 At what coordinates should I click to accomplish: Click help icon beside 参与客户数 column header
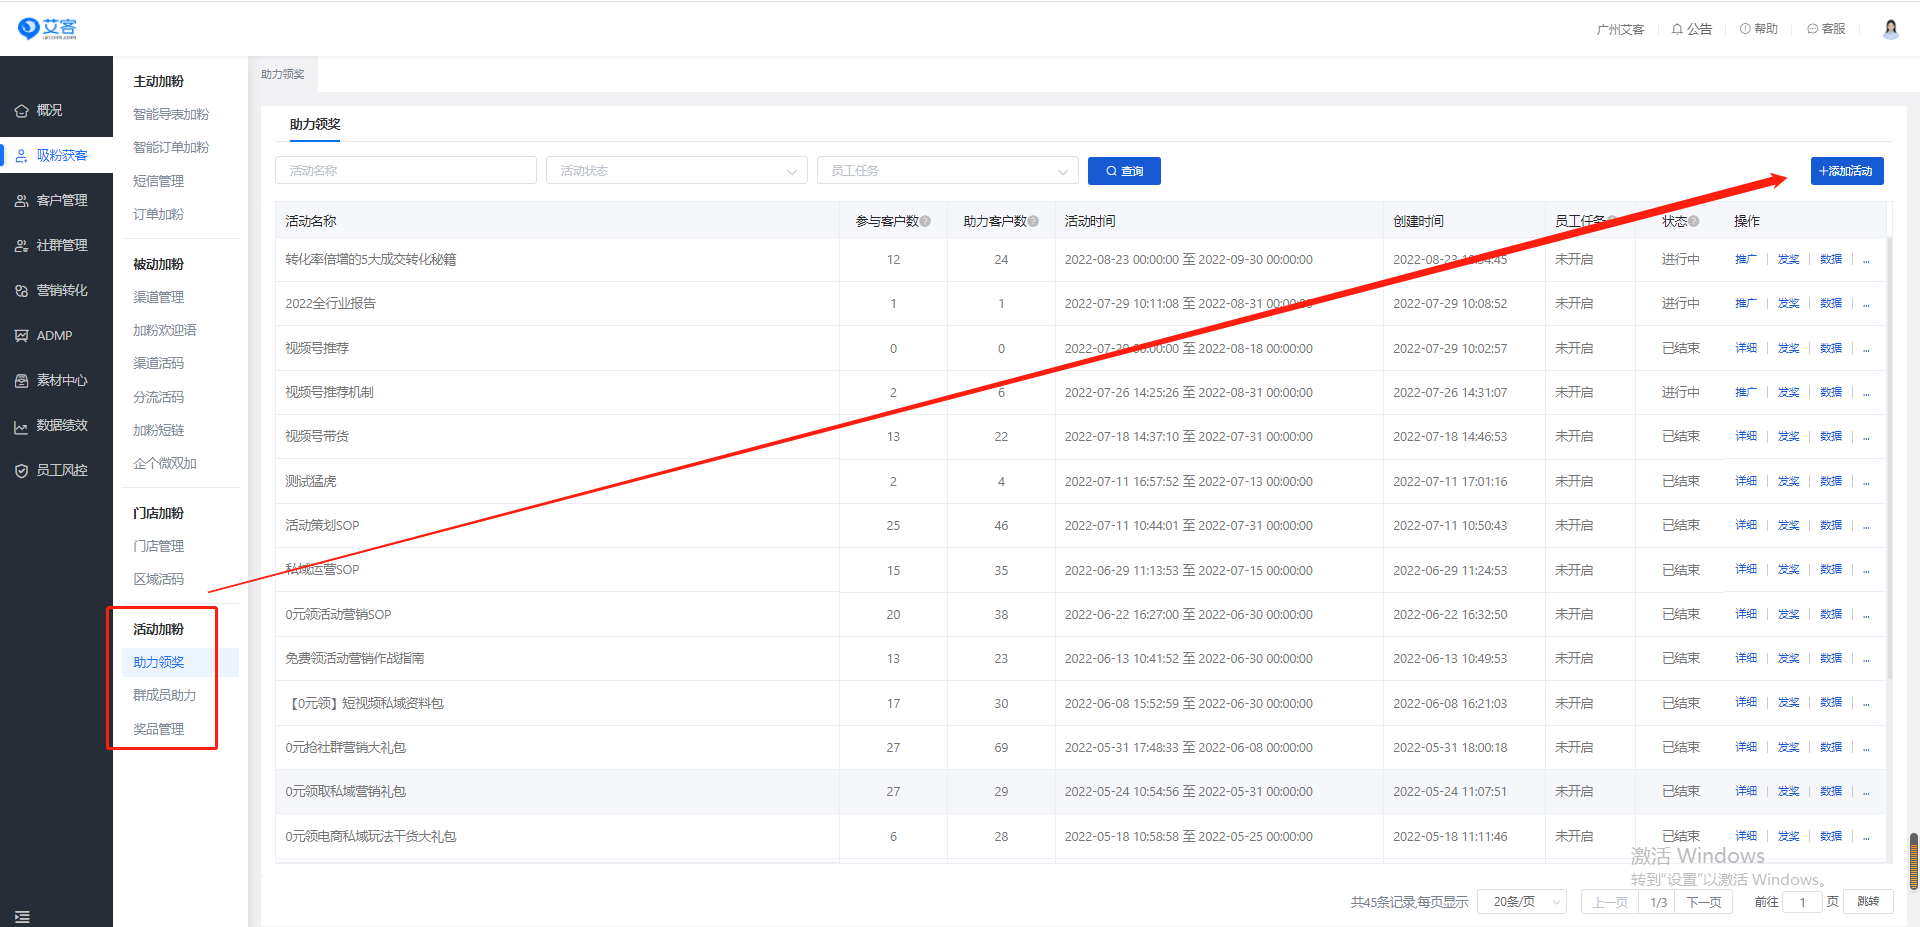[x=926, y=221]
